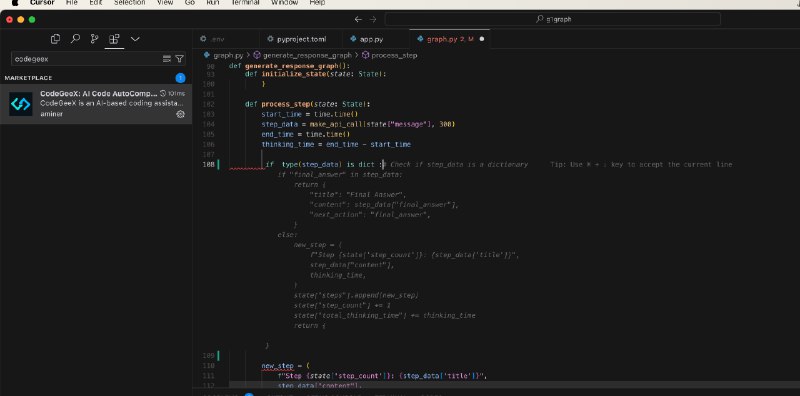Open the Search view icon
Screen dimensions: 800x396
click(x=75, y=39)
